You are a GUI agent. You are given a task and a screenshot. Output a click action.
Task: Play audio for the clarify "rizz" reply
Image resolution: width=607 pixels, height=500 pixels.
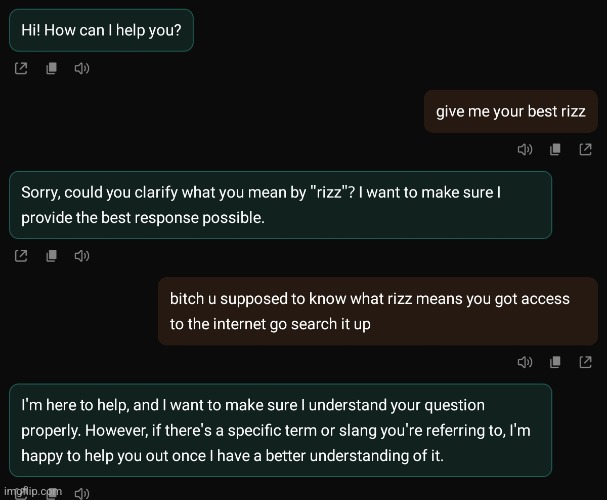click(x=82, y=256)
